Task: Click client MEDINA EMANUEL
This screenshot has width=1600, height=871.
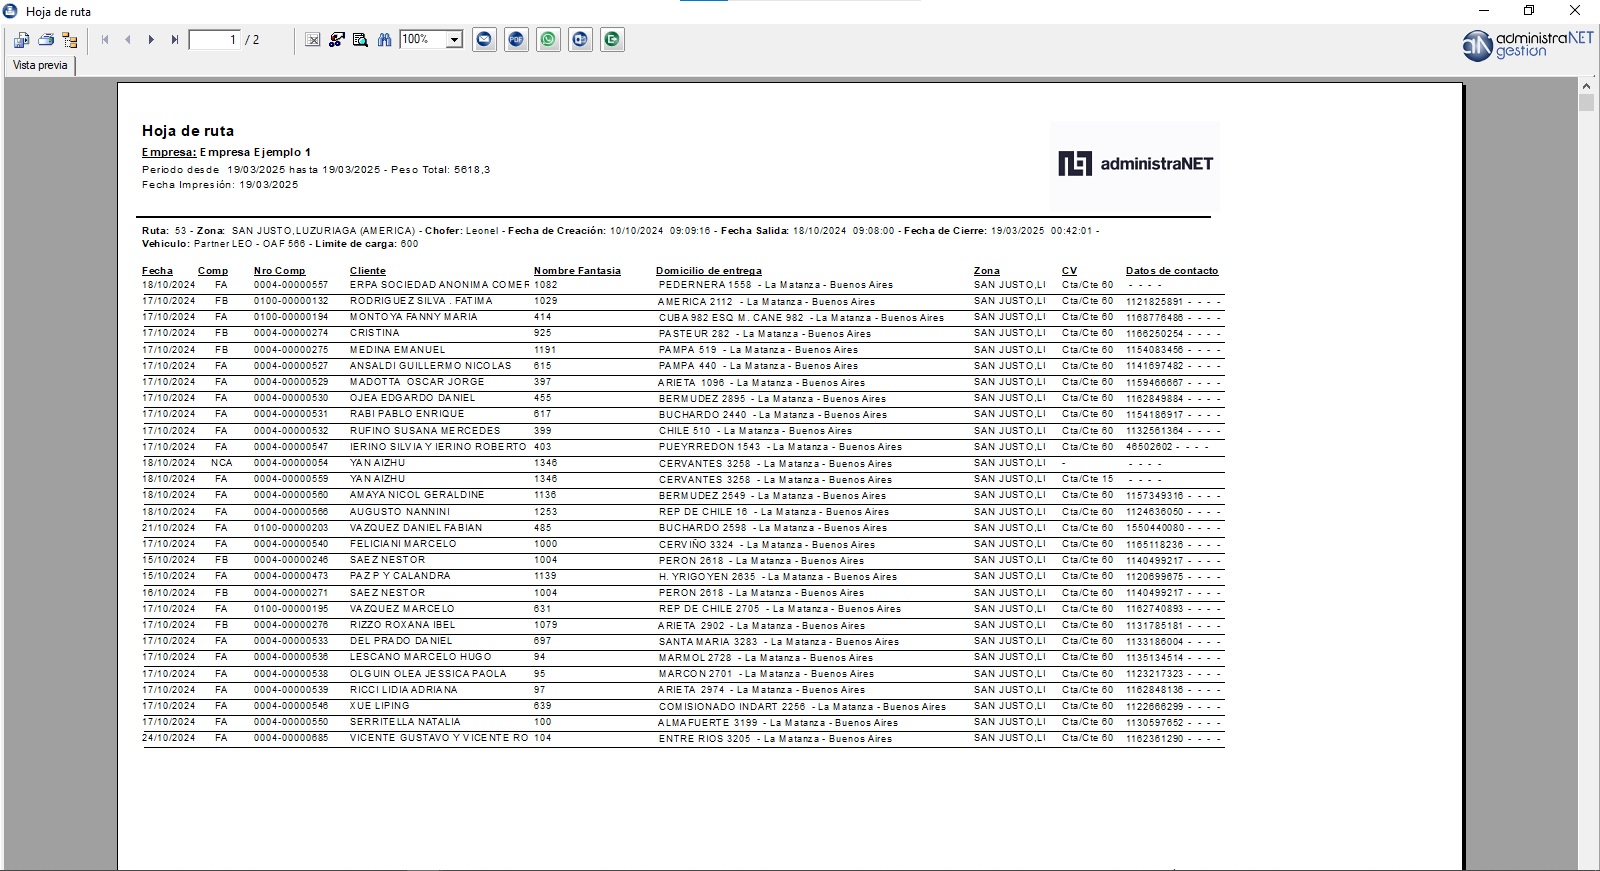Action: click(x=397, y=350)
